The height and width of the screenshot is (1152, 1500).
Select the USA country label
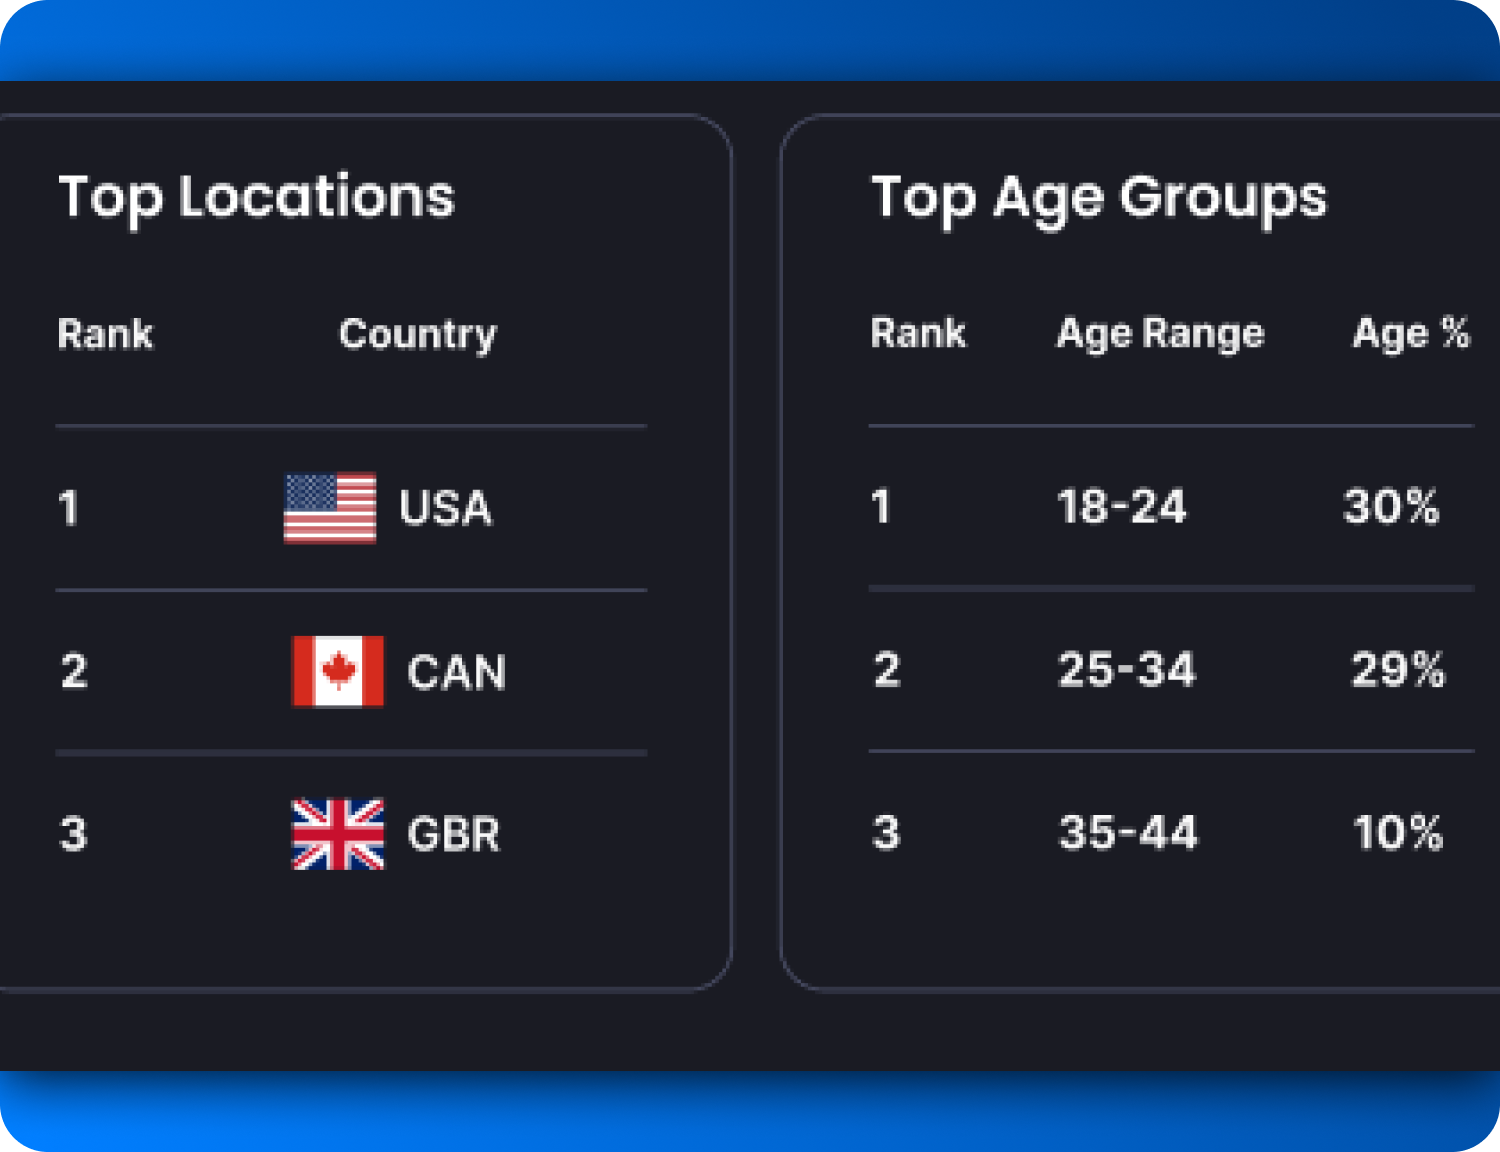pyautogui.click(x=445, y=508)
